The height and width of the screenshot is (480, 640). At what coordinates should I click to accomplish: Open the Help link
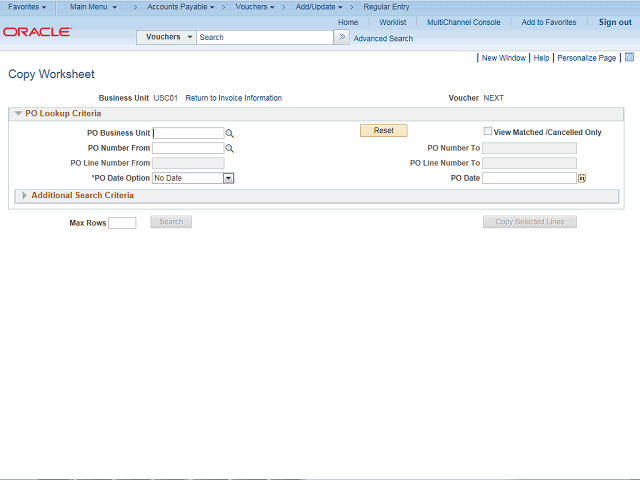(541, 58)
